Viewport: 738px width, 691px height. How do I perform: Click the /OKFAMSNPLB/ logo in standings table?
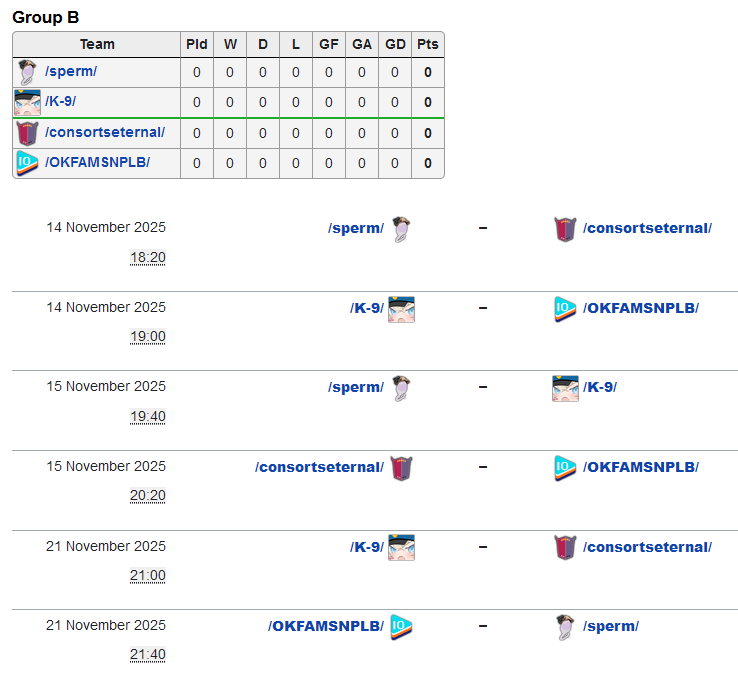click(x=28, y=163)
